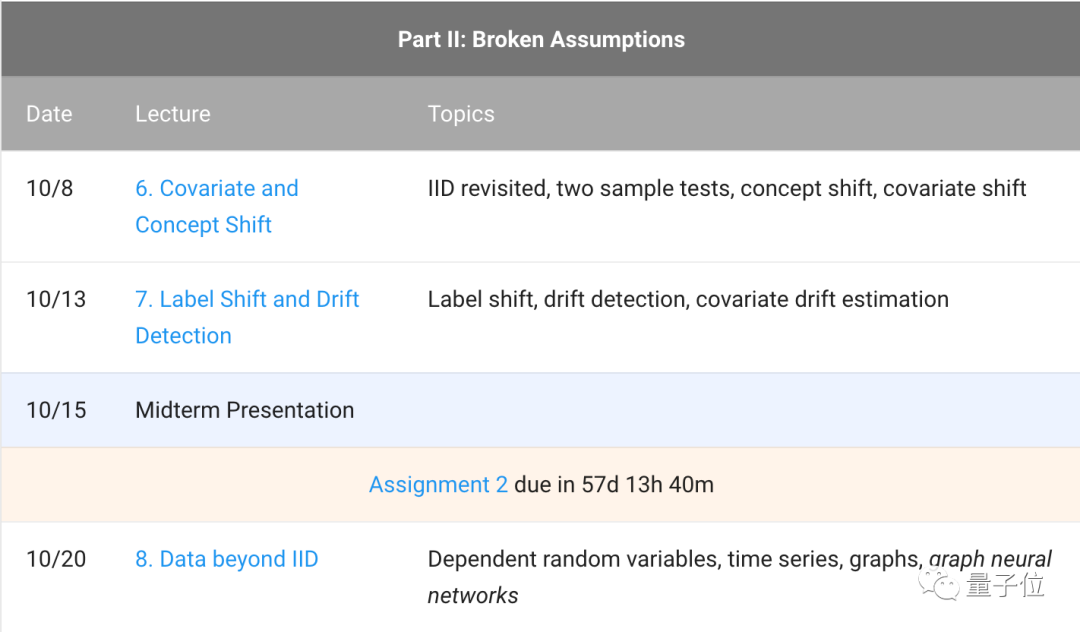1080x632 pixels.
Task: Click the WeChat logo icon in watermark
Action: (941, 584)
